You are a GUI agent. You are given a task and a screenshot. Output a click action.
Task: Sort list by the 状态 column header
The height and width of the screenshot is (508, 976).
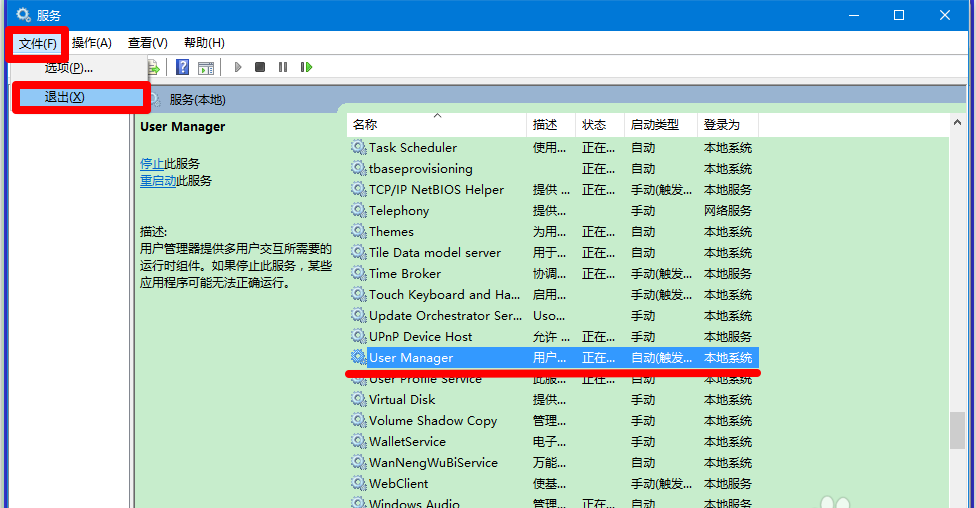(600, 125)
